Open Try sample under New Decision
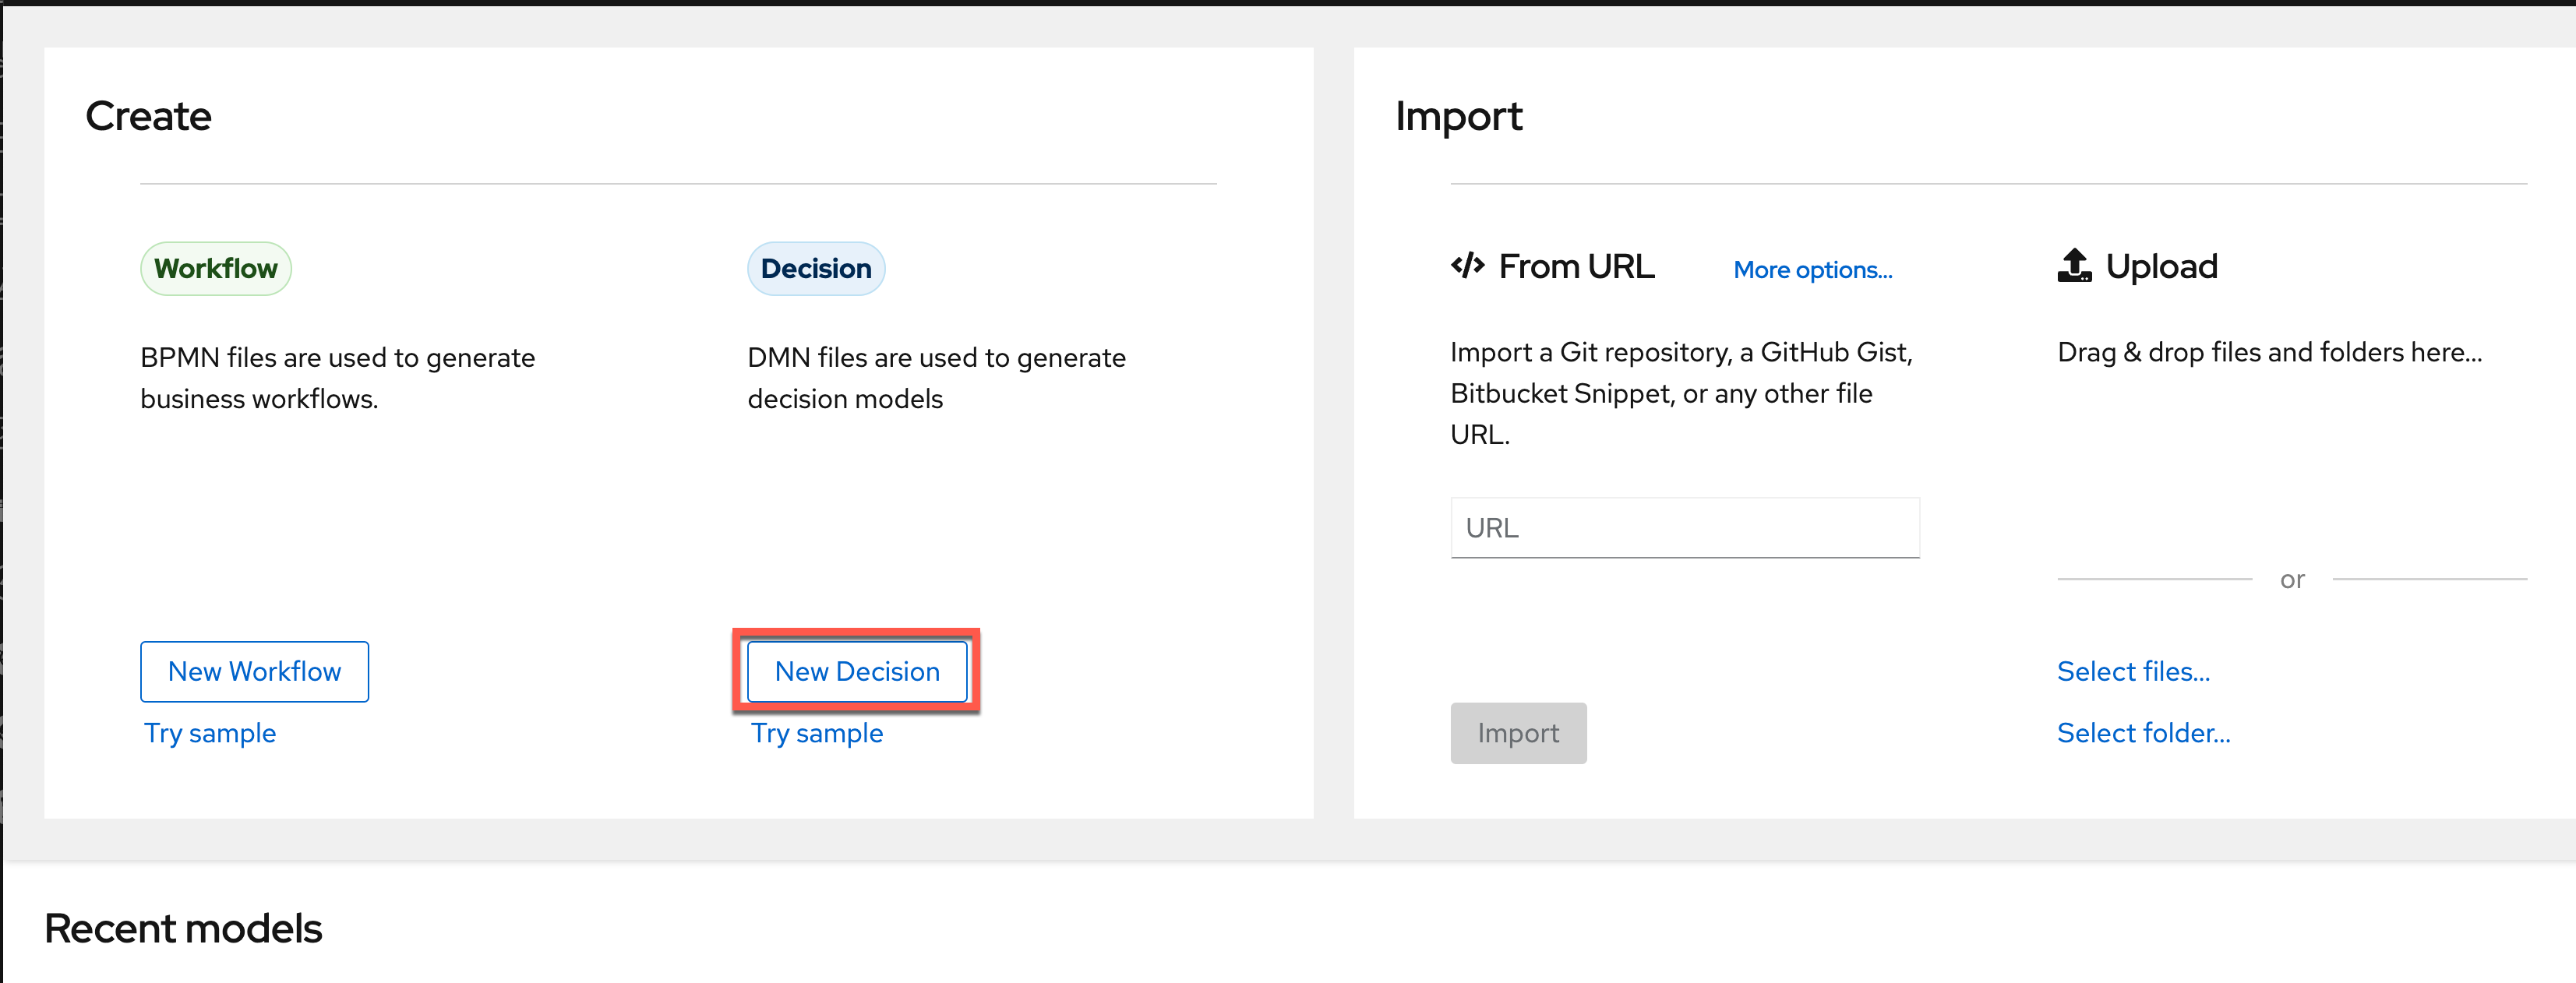The image size is (2576, 983). [x=817, y=733]
